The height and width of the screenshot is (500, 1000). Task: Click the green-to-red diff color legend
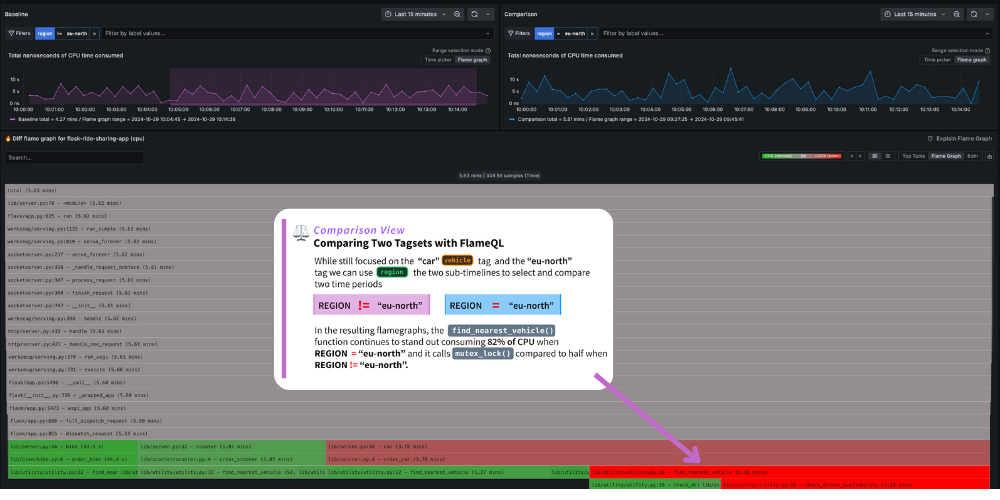pos(800,156)
